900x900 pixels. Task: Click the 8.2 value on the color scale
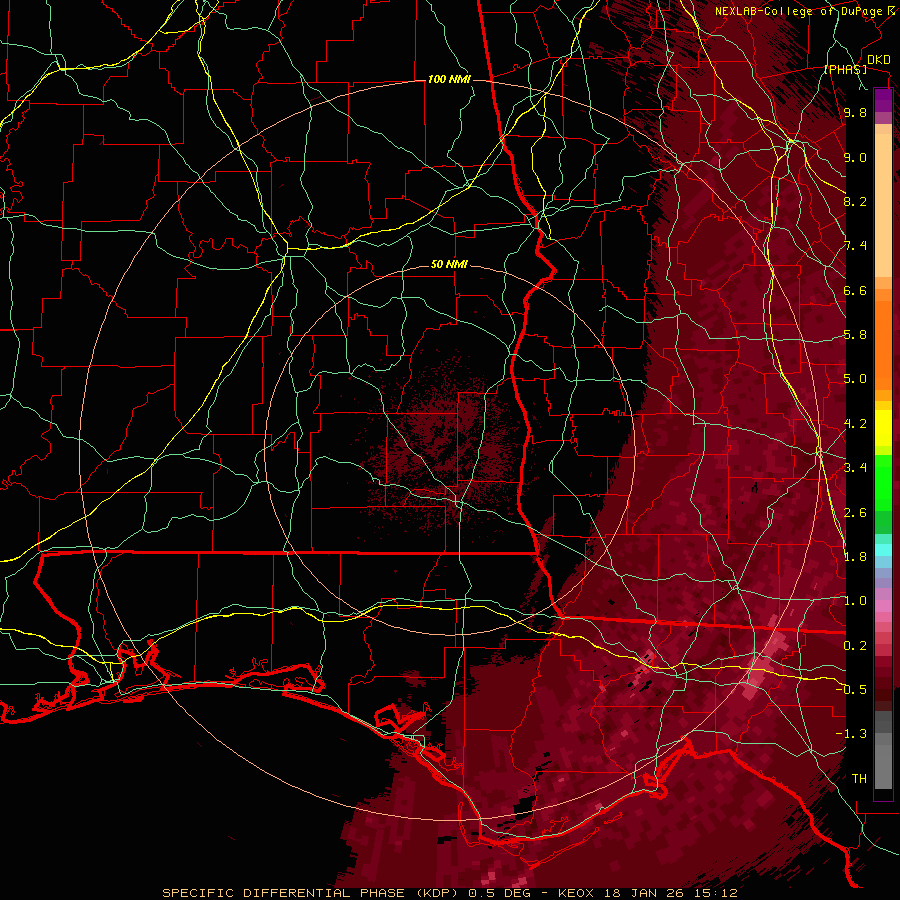click(x=855, y=201)
